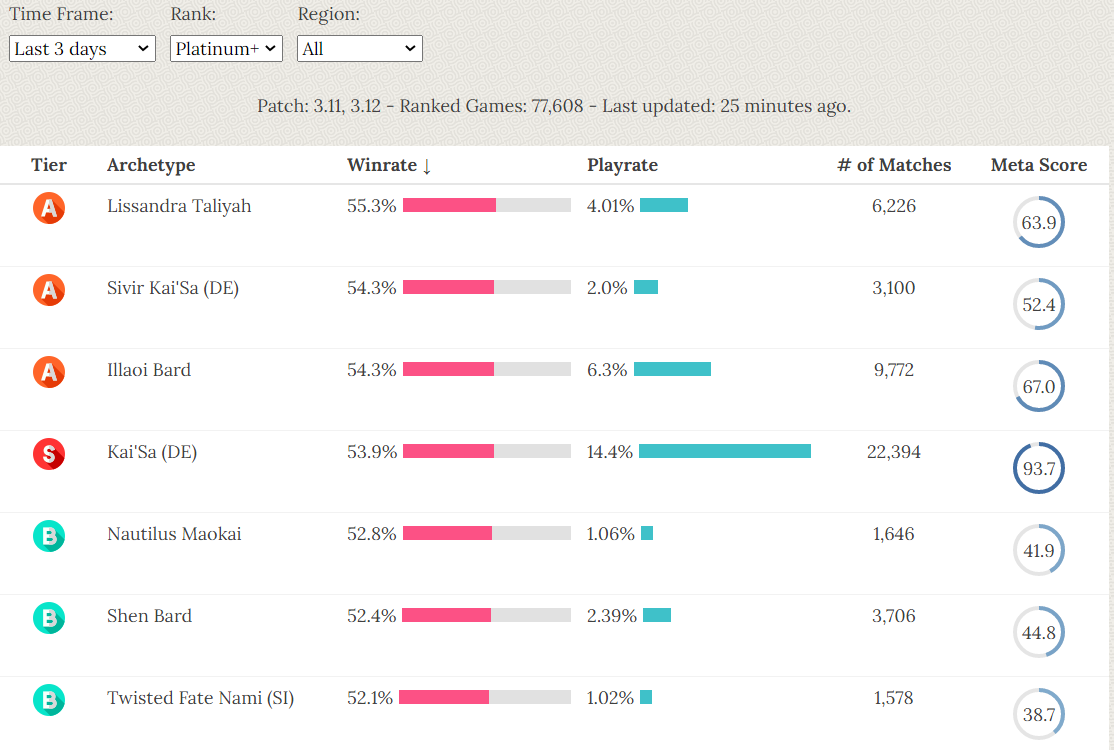Select the Nautilus Maokai archetype
This screenshot has height=750, width=1114.
(174, 534)
